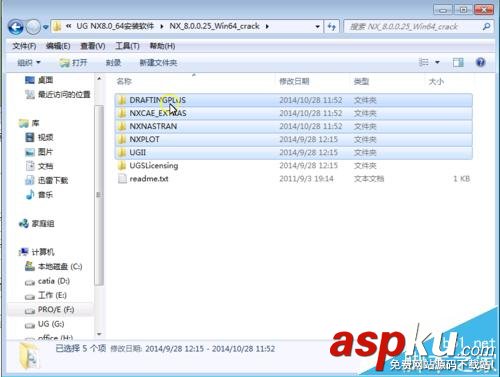Expand the arrow after NX_8.0.0.25_Win64_crack breadcrumb
The height and width of the screenshot is (377, 500).
(267, 26)
